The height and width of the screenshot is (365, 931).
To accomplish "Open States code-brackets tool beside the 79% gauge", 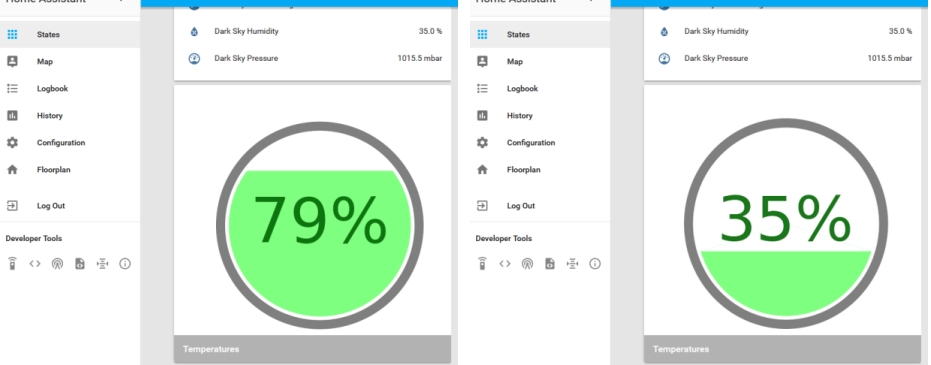I will (x=35, y=264).
